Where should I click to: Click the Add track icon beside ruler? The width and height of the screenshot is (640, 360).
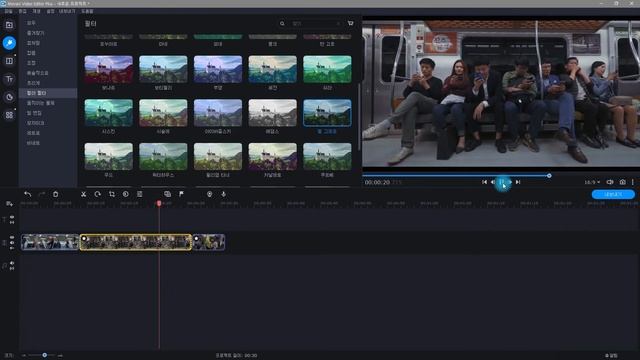click(x=9, y=204)
